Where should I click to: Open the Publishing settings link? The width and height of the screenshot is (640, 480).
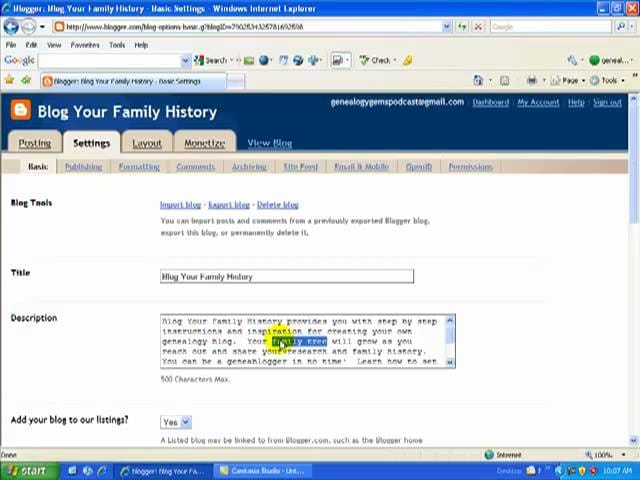click(83, 167)
